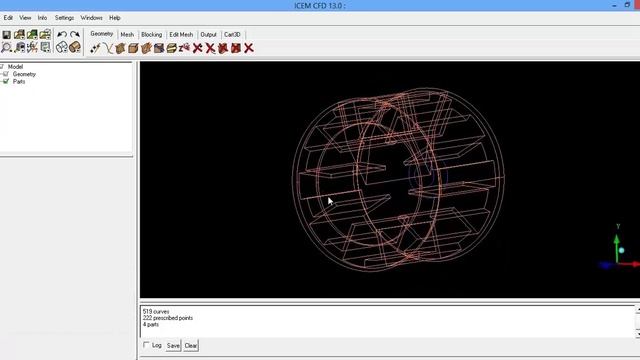Click the red X axis of triad
Viewport: 640px width, 360px height.
(630, 264)
